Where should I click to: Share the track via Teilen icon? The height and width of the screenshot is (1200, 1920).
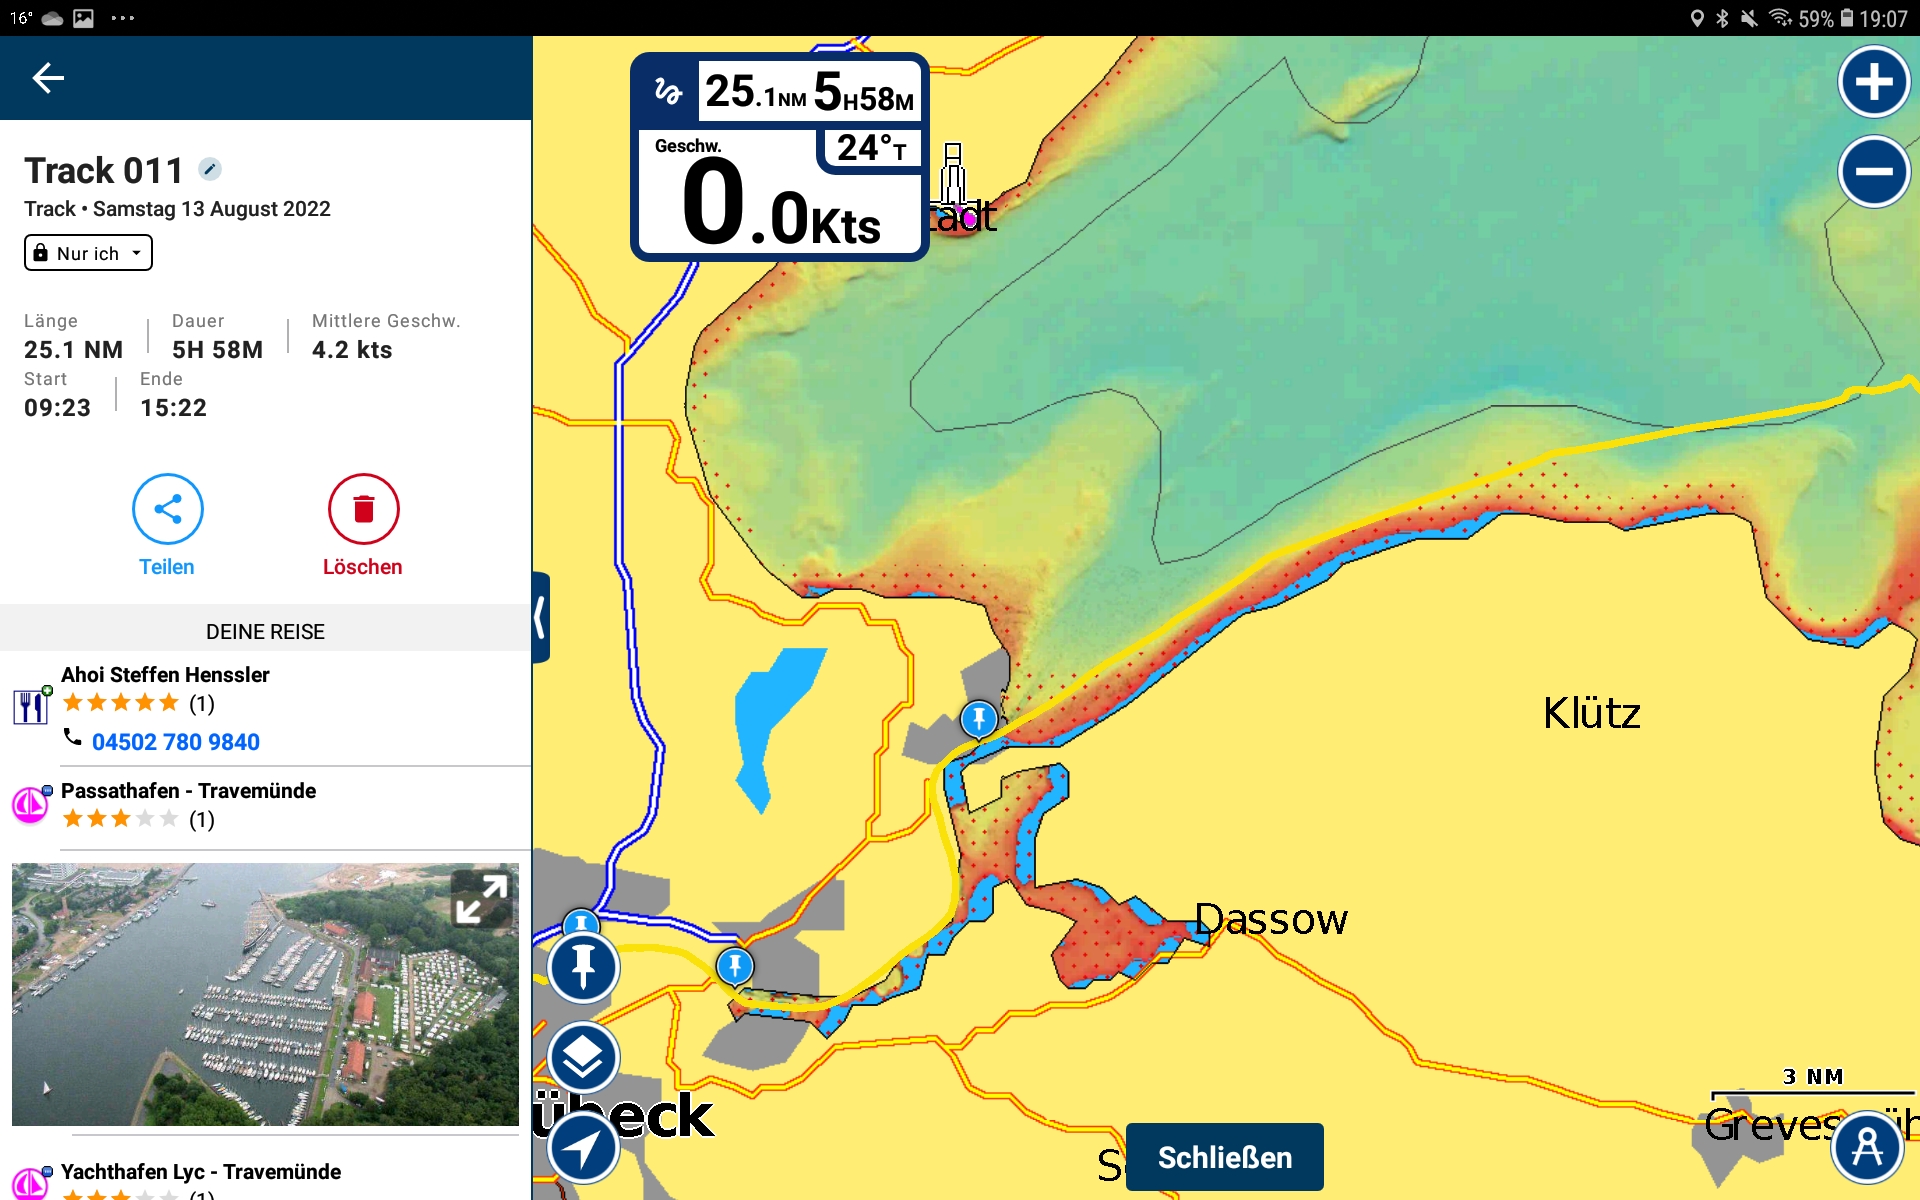[x=167, y=509]
